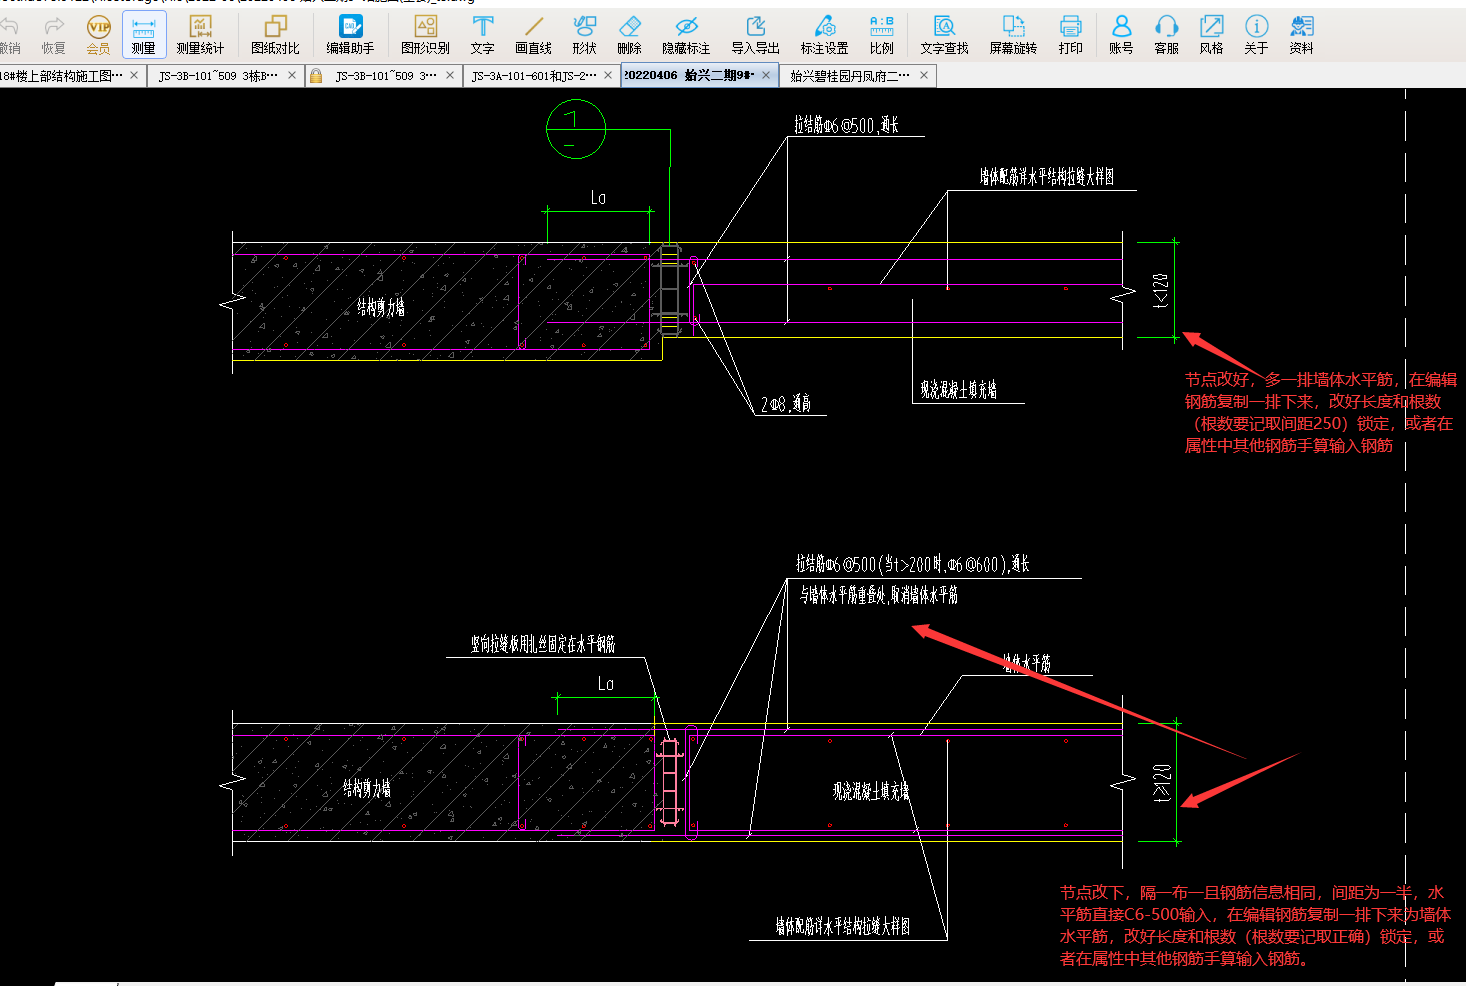
Task: Close the 始兴碧桂园丹凤府二 tab
Action: point(924,75)
